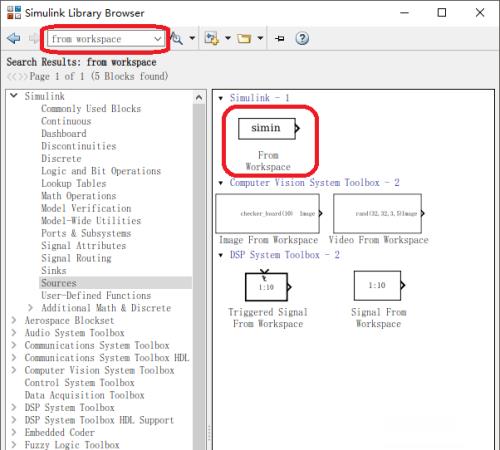The width and height of the screenshot is (500, 450).
Task: Select User-Defined Functions library
Action: [96, 295]
